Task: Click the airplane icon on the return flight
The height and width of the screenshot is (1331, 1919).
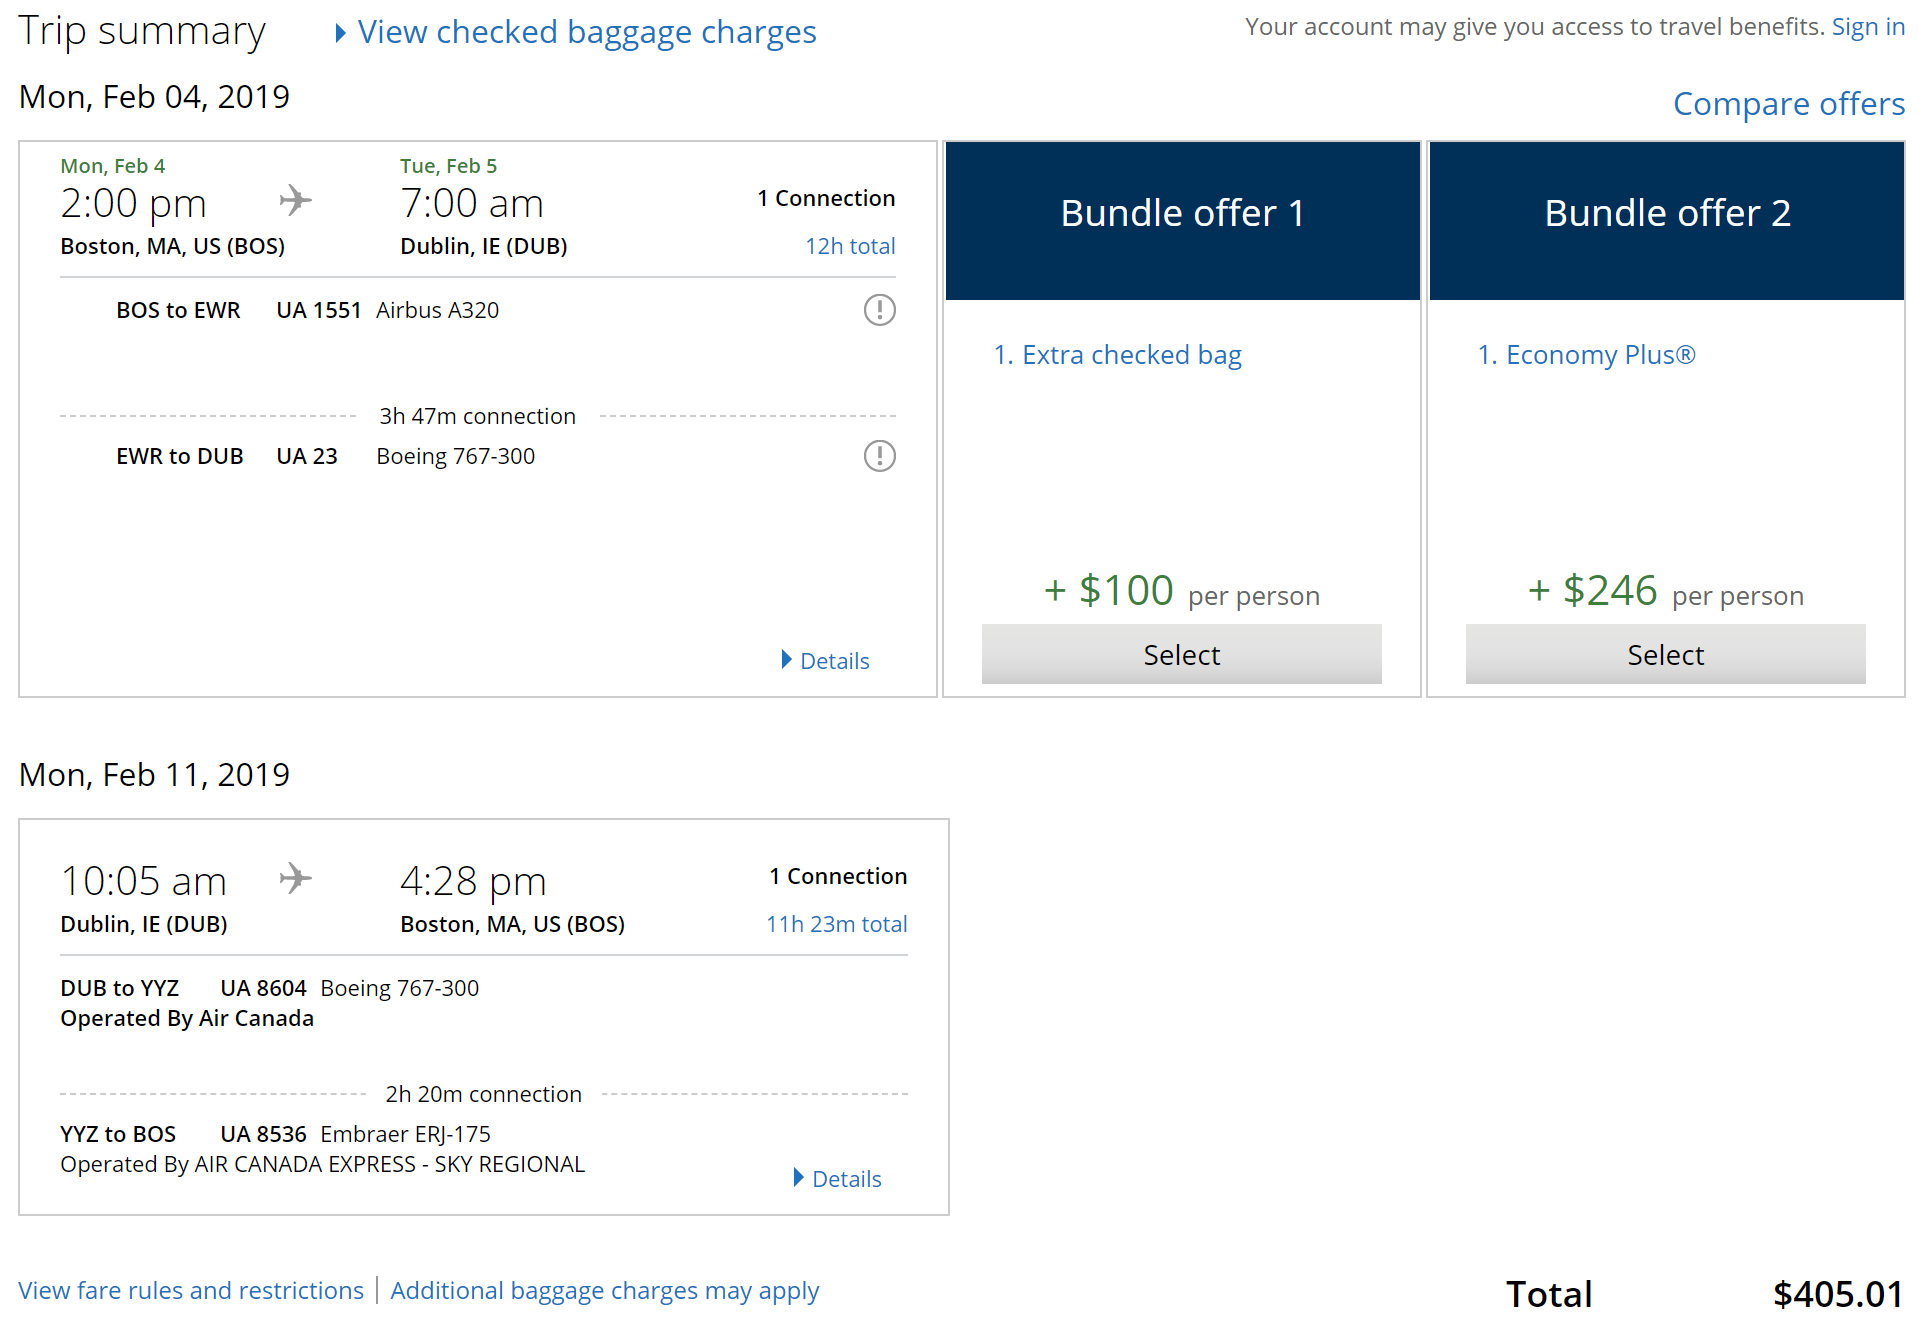Action: click(296, 878)
